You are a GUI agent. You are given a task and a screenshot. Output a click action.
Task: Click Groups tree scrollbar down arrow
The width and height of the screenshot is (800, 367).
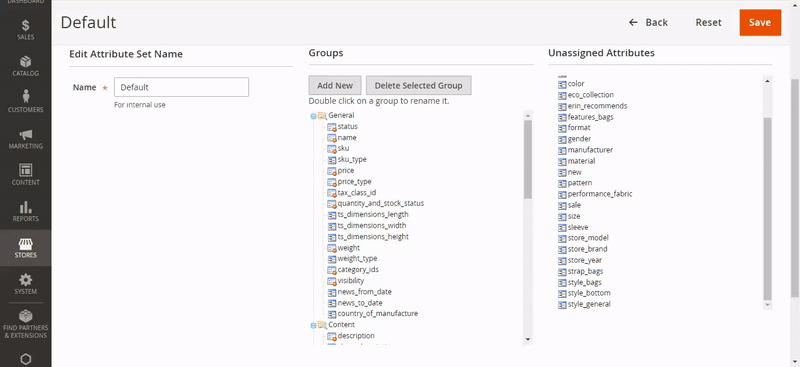click(x=528, y=339)
